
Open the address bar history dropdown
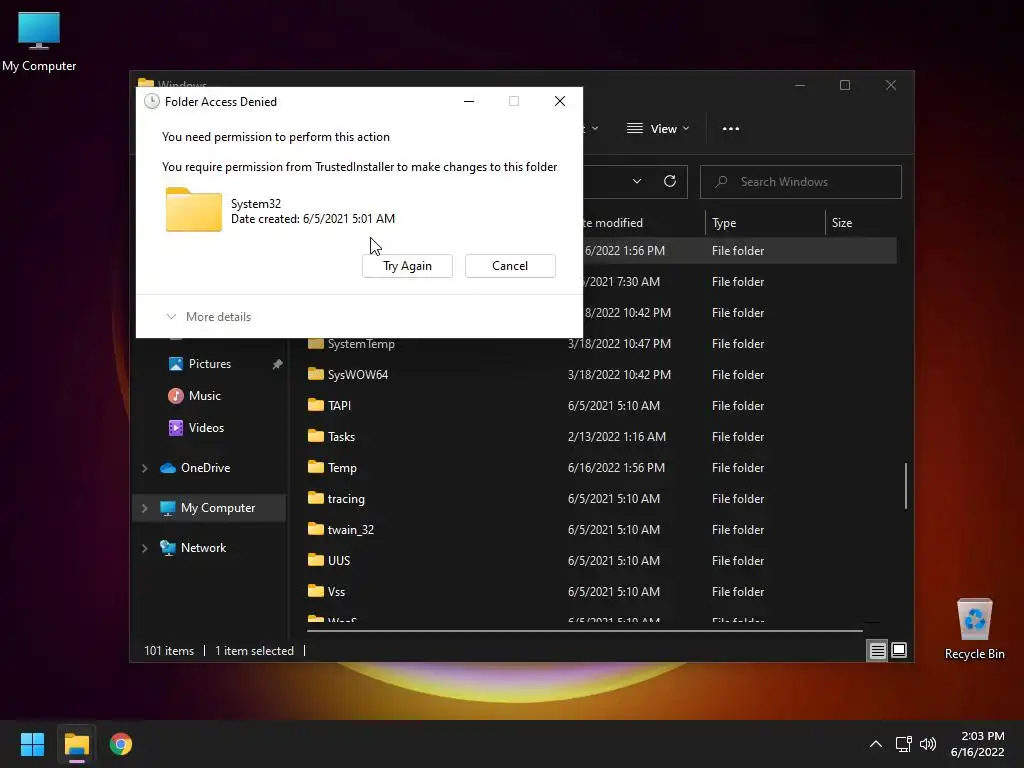tap(637, 182)
